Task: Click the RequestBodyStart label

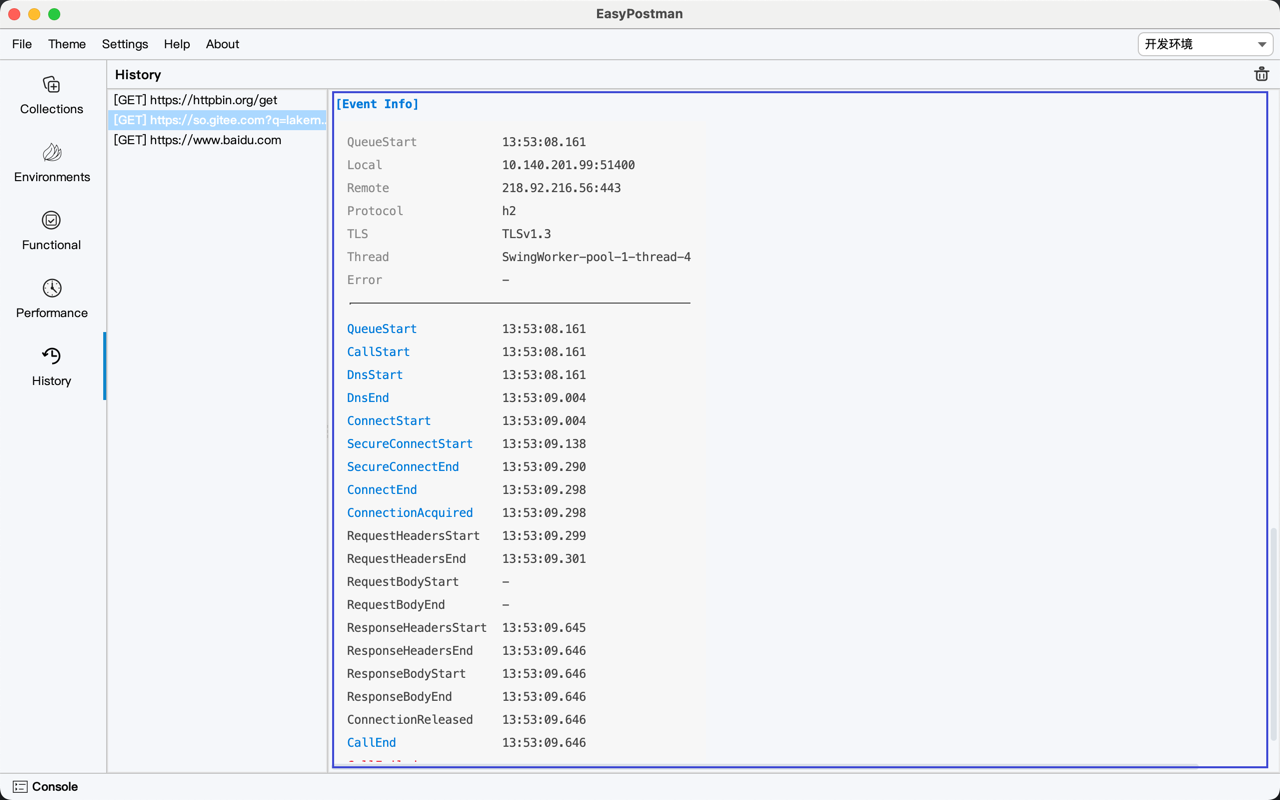Action: point(403,582)
